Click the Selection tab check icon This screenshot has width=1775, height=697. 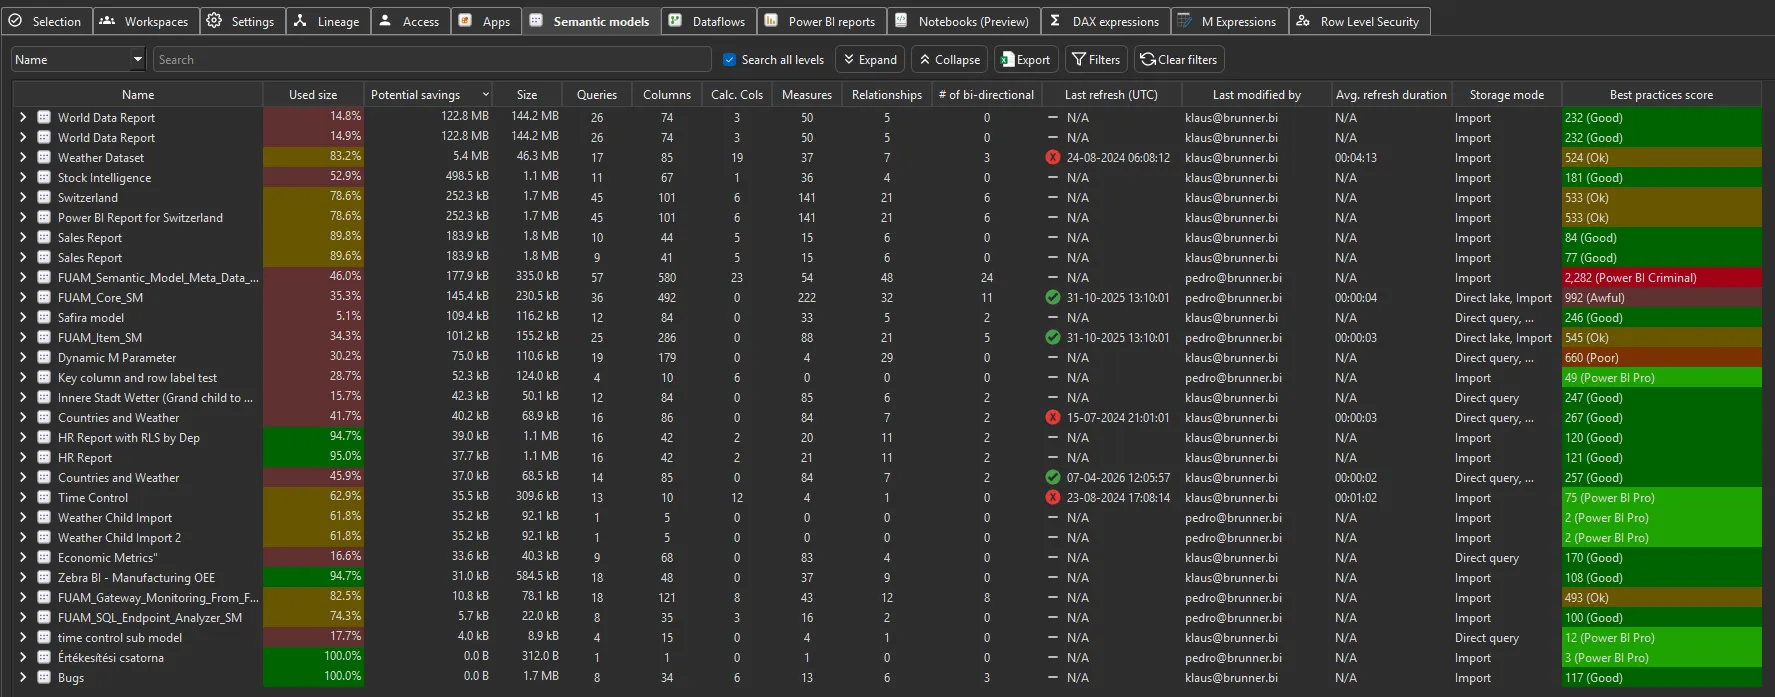[15, 20]
